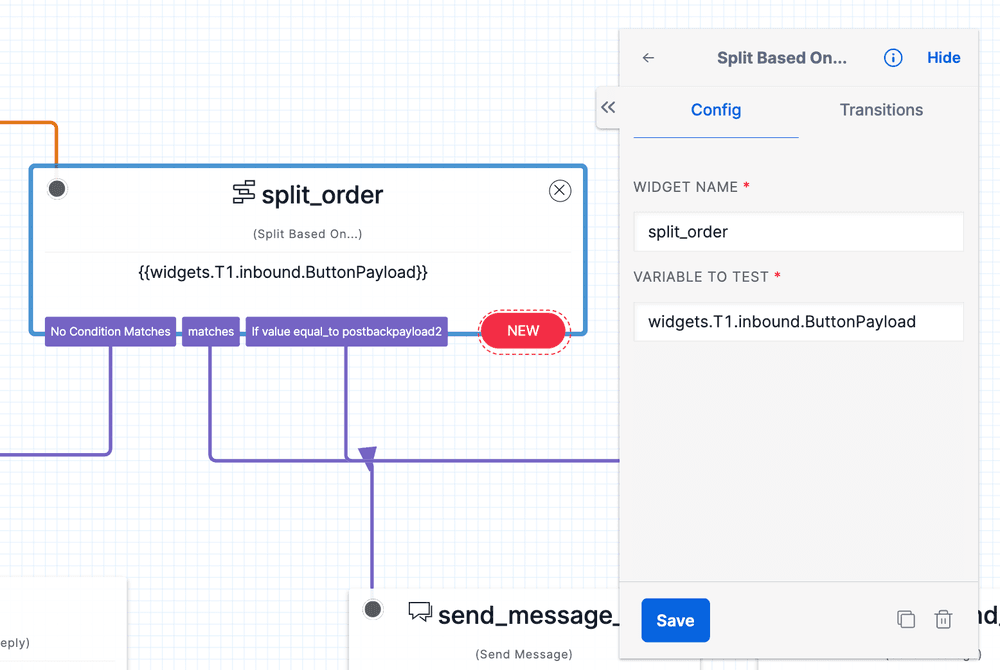Save the split_order widget configuration

click(x=675, y=620)
